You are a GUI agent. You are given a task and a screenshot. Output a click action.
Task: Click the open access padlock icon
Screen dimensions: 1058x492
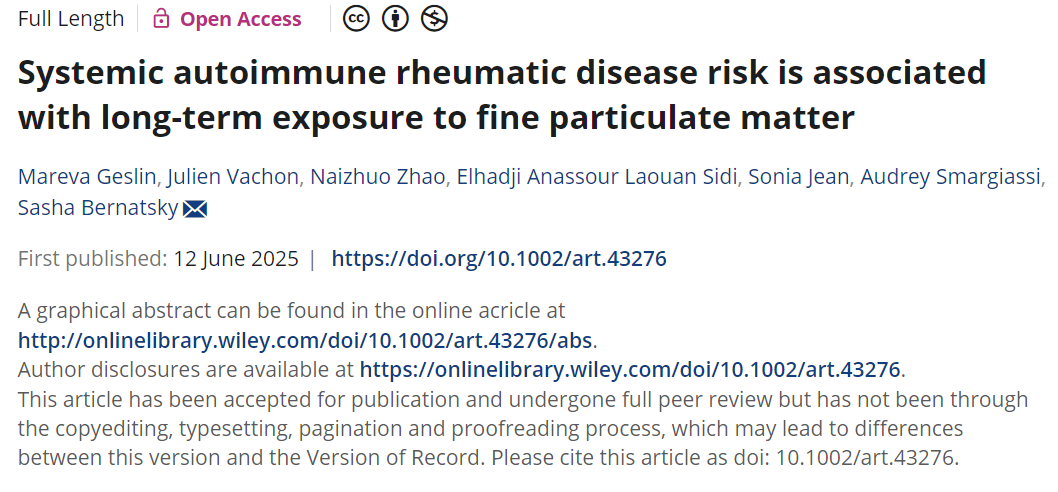tap(161, 19)
